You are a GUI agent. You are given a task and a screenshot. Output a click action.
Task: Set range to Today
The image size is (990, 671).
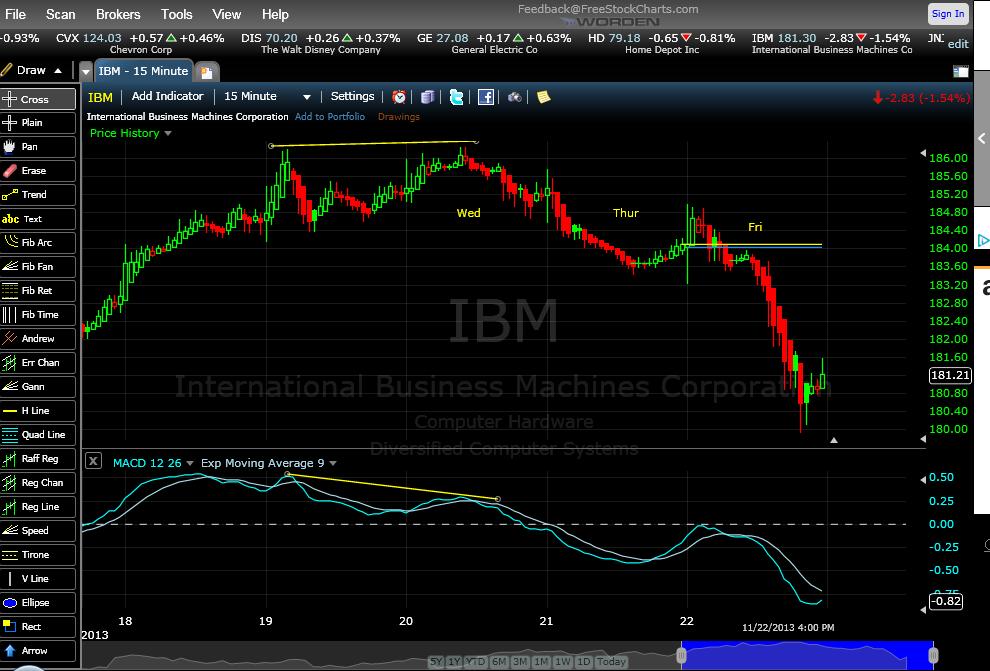point(611,662)
